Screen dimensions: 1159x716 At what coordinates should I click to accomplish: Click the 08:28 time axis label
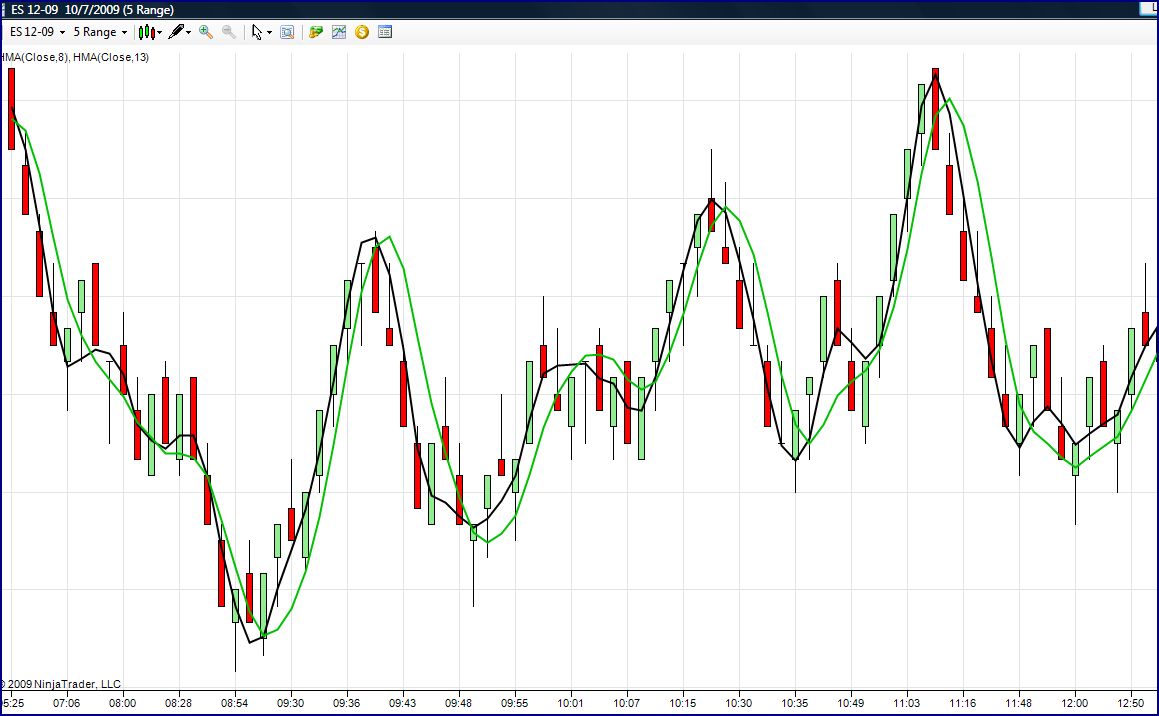pyautogui.click(x=178, y=703)
